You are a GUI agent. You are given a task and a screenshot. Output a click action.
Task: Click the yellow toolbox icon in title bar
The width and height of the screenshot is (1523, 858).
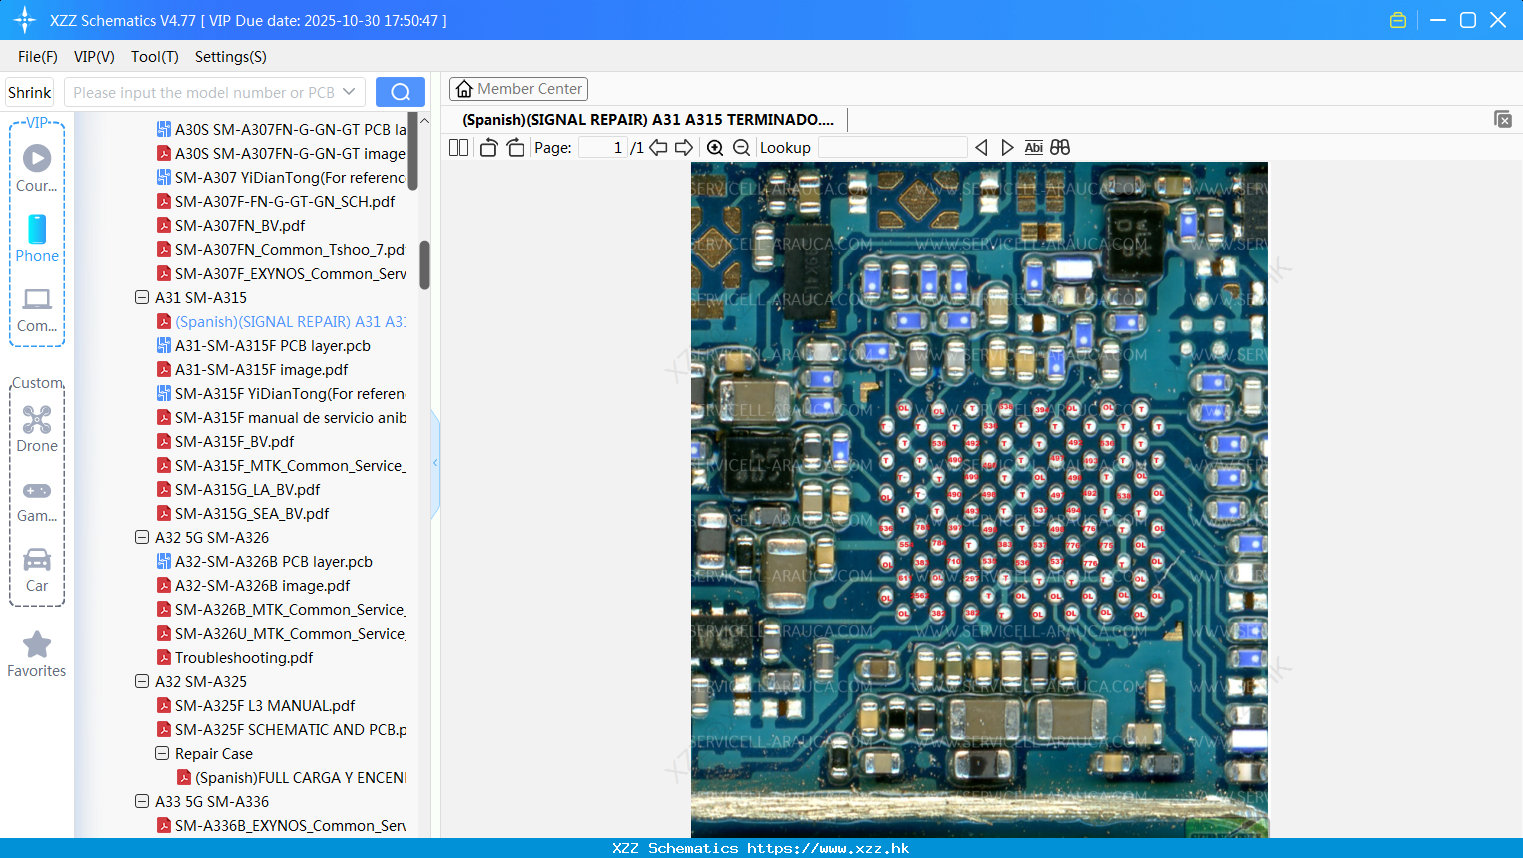pos(1398,20)
